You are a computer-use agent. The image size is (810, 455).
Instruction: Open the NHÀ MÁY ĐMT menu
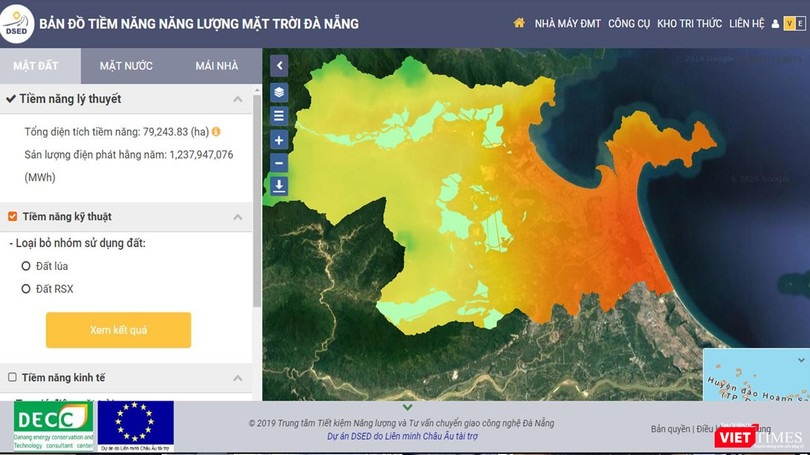[568, 24]
